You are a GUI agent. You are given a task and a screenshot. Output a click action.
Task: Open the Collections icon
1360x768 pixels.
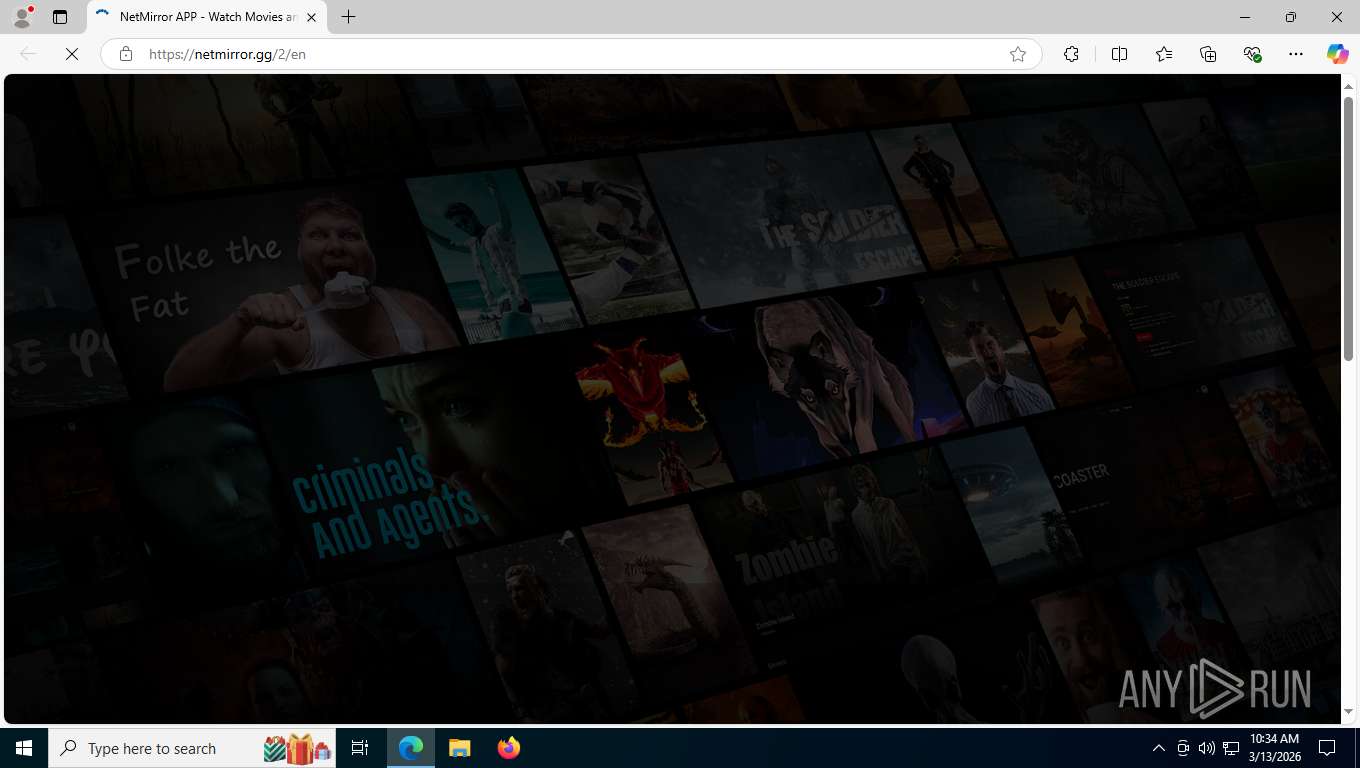(1208, 54)
